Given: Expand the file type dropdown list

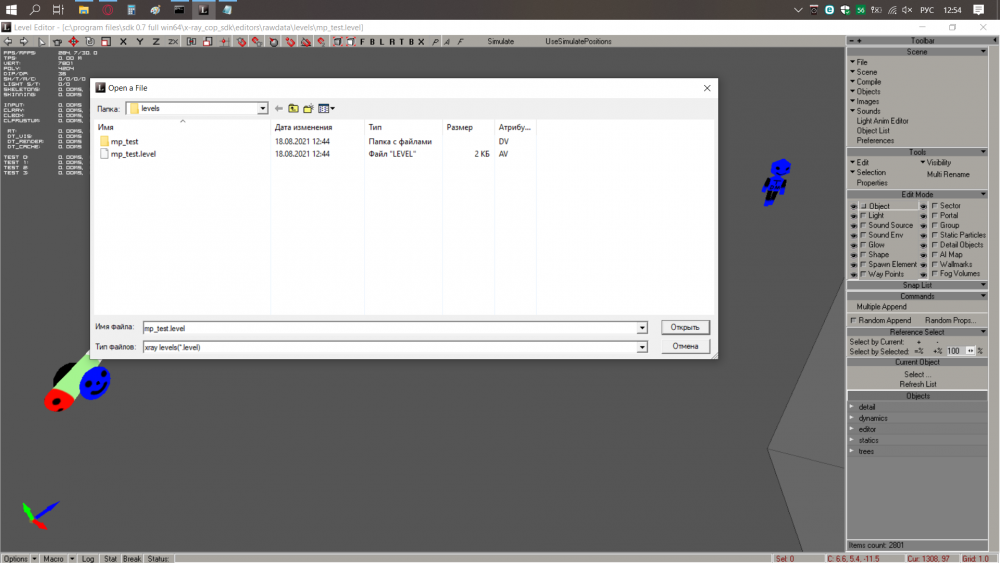Looking at the screenshot, I should pos(642,347).
